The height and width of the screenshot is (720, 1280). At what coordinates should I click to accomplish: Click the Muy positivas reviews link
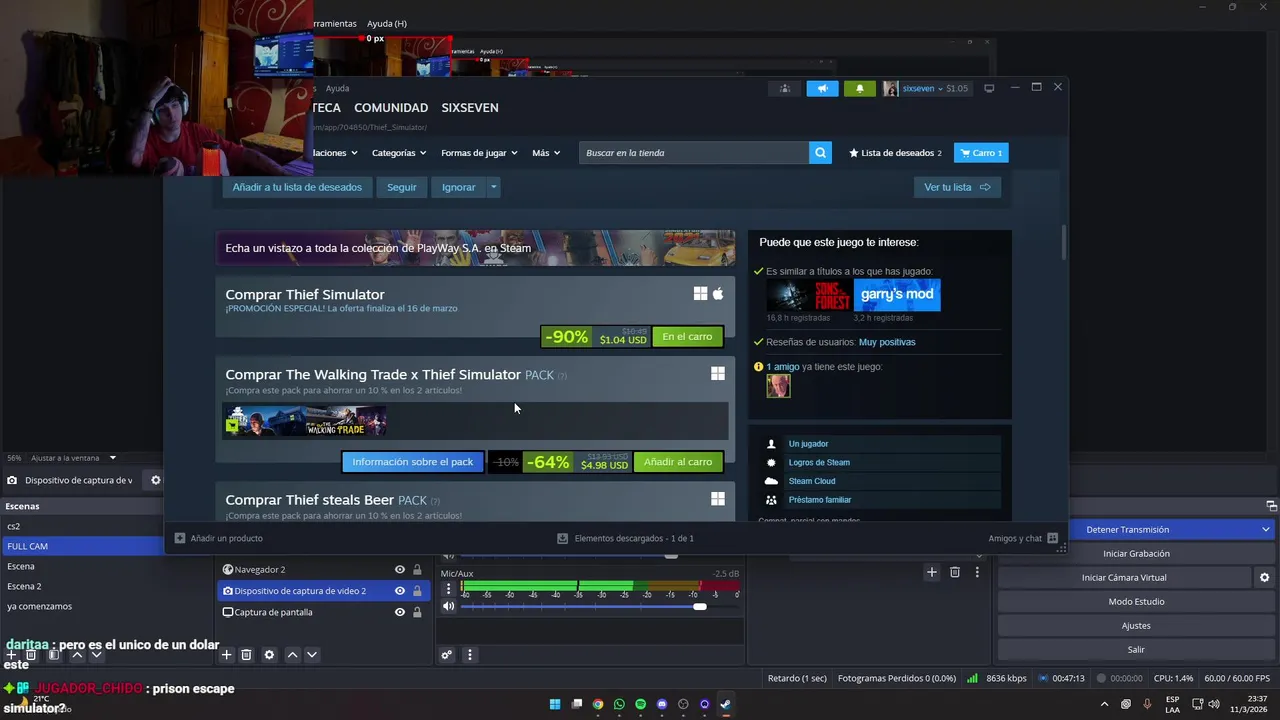(x=887, y=342)
